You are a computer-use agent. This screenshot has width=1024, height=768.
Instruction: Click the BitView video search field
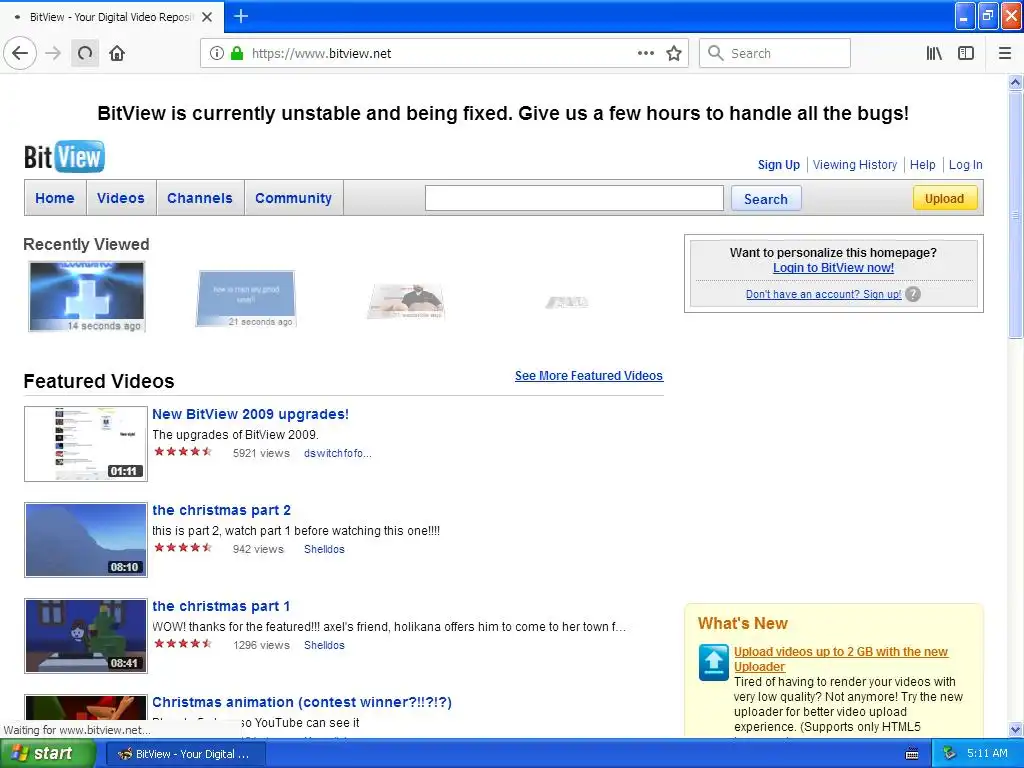(x=574, y=199)
